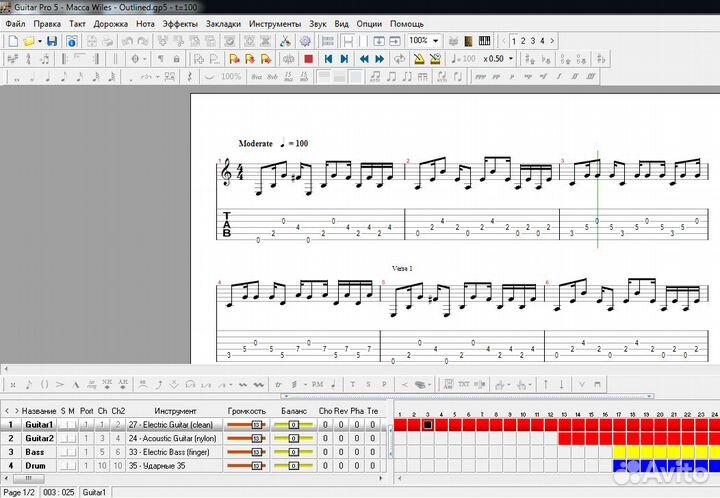Screen dimensions: 720x498
Task: Select the Guitar2 track name
Action: (39, 438)
